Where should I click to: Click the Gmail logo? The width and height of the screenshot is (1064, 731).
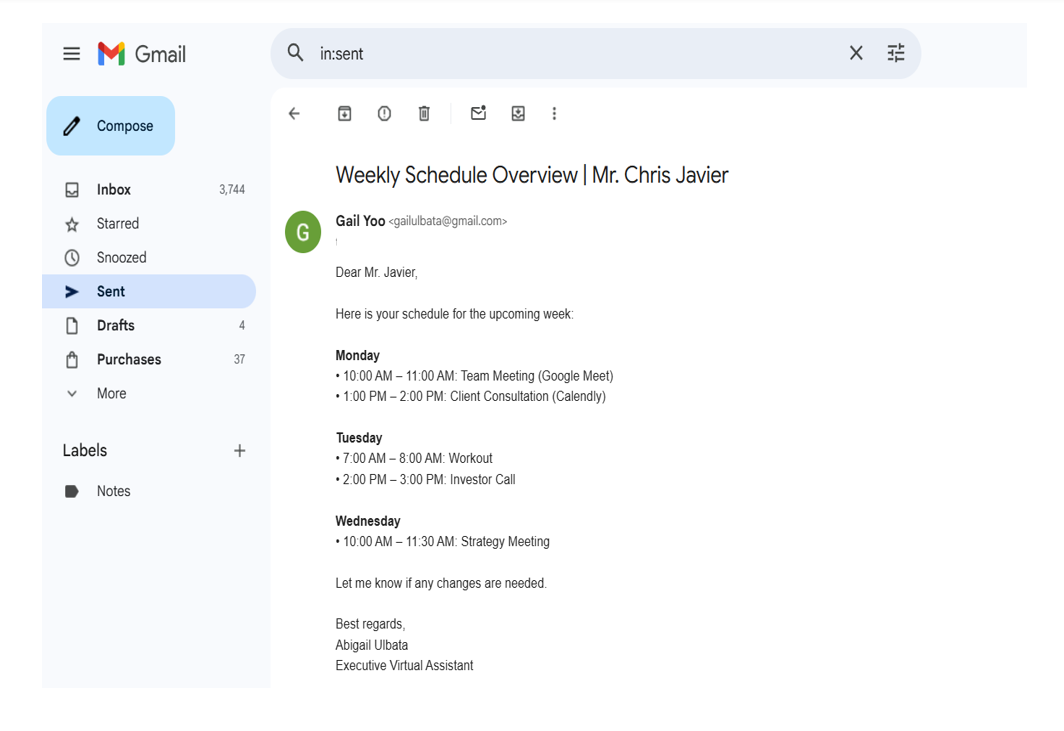(x=142, y=54)
